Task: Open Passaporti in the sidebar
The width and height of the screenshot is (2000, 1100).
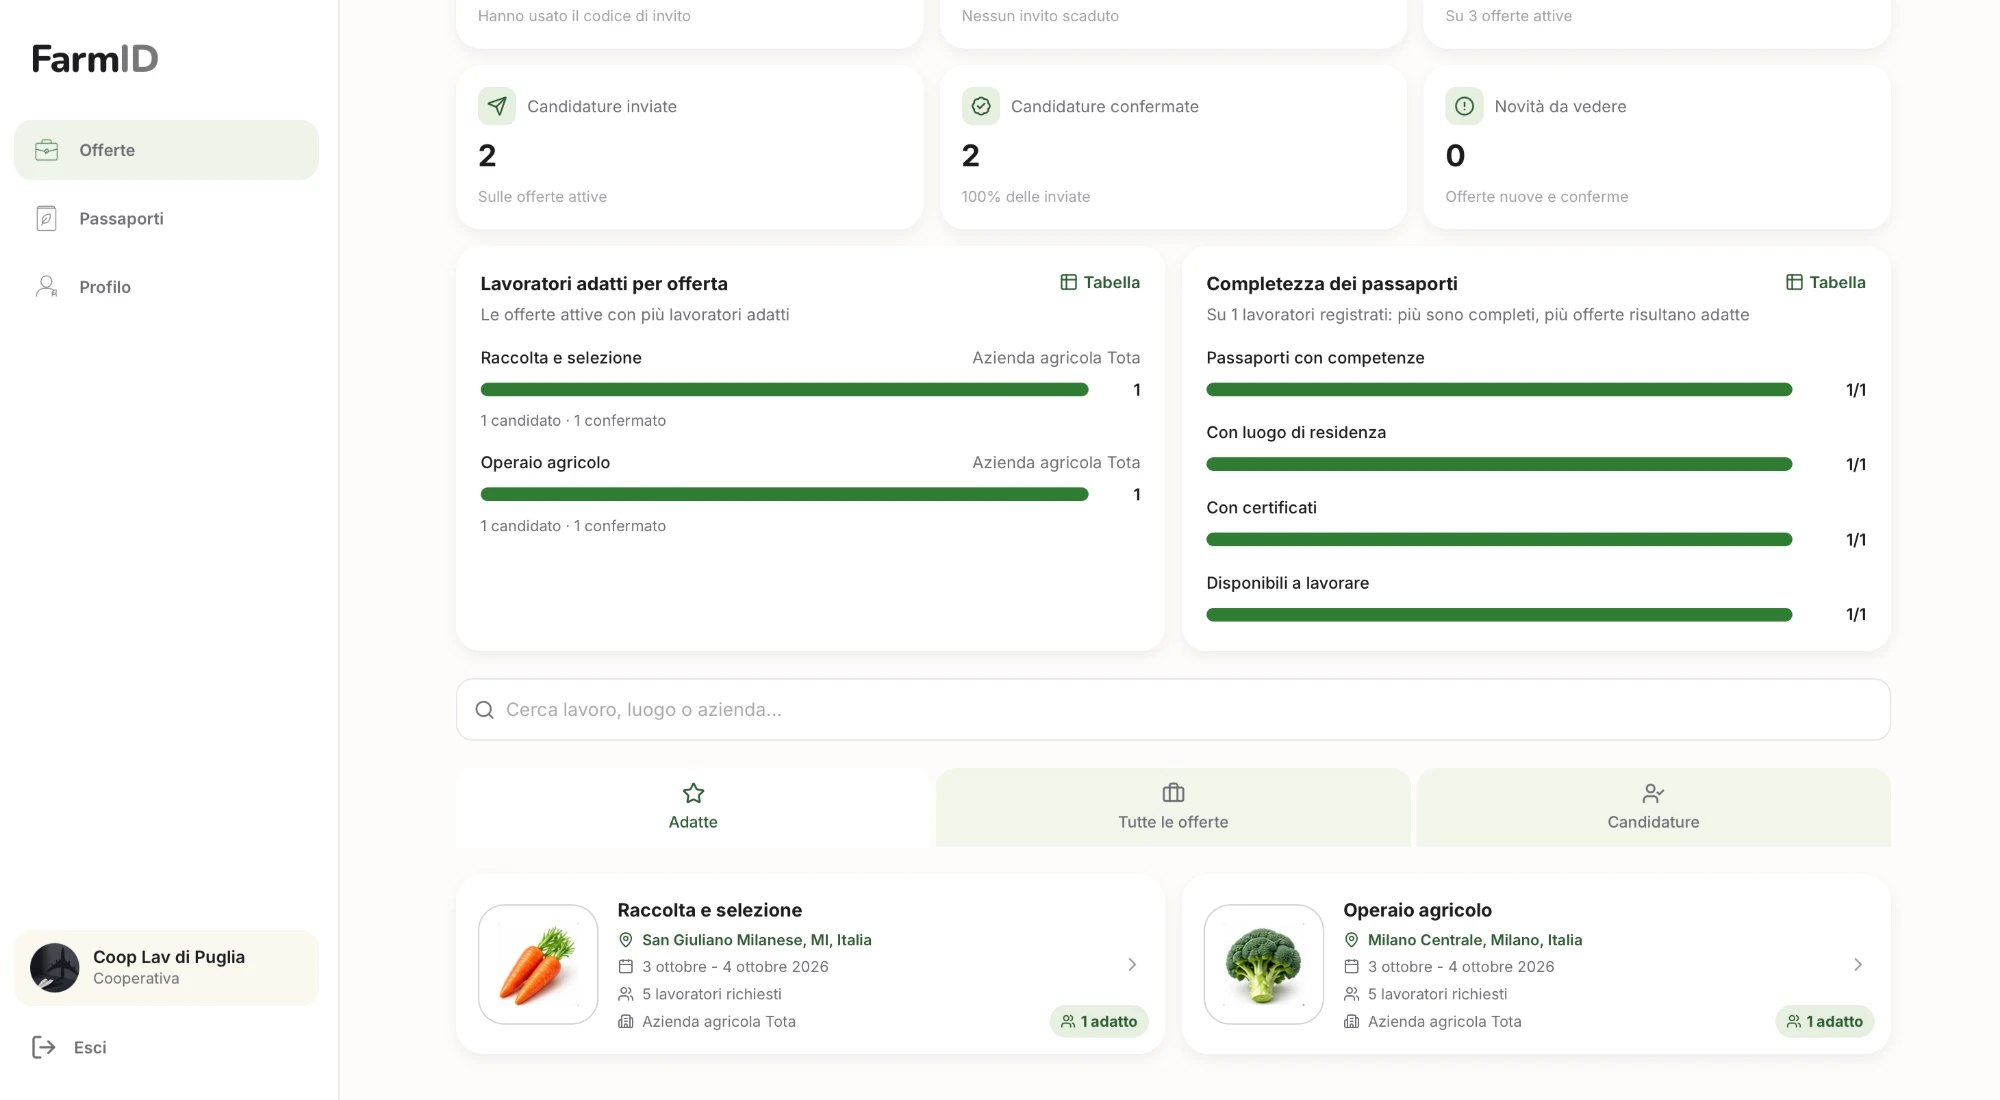Action: (166, 218)
